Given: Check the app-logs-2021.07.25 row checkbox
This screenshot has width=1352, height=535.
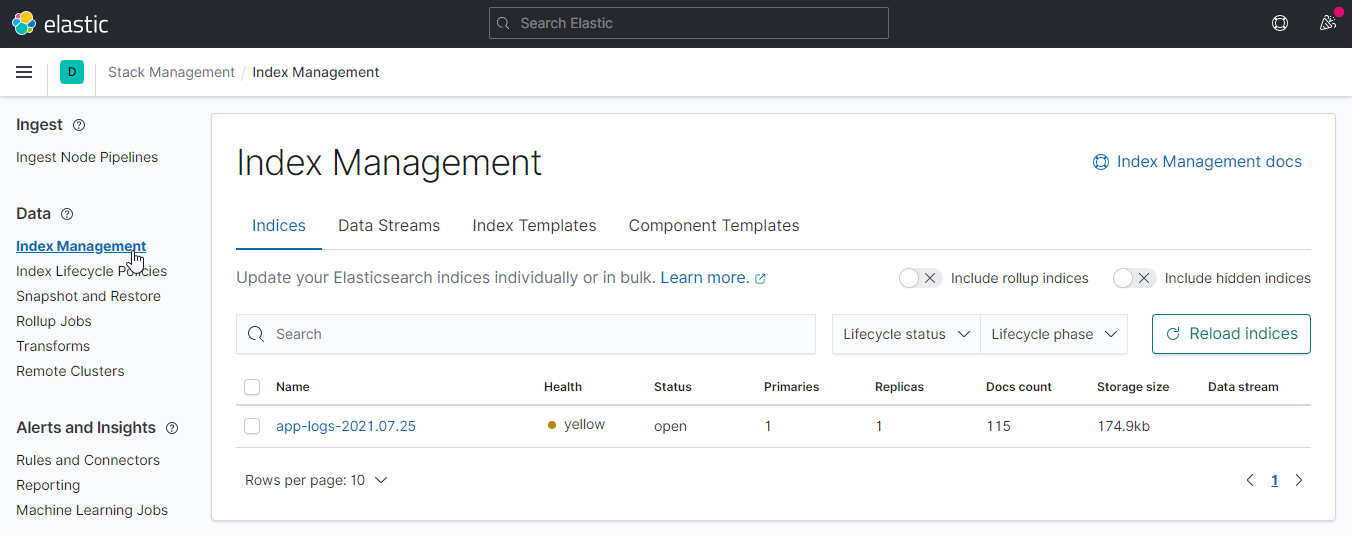Looking at the screenshot, I should pyautogui.click(x=252, y=426).
